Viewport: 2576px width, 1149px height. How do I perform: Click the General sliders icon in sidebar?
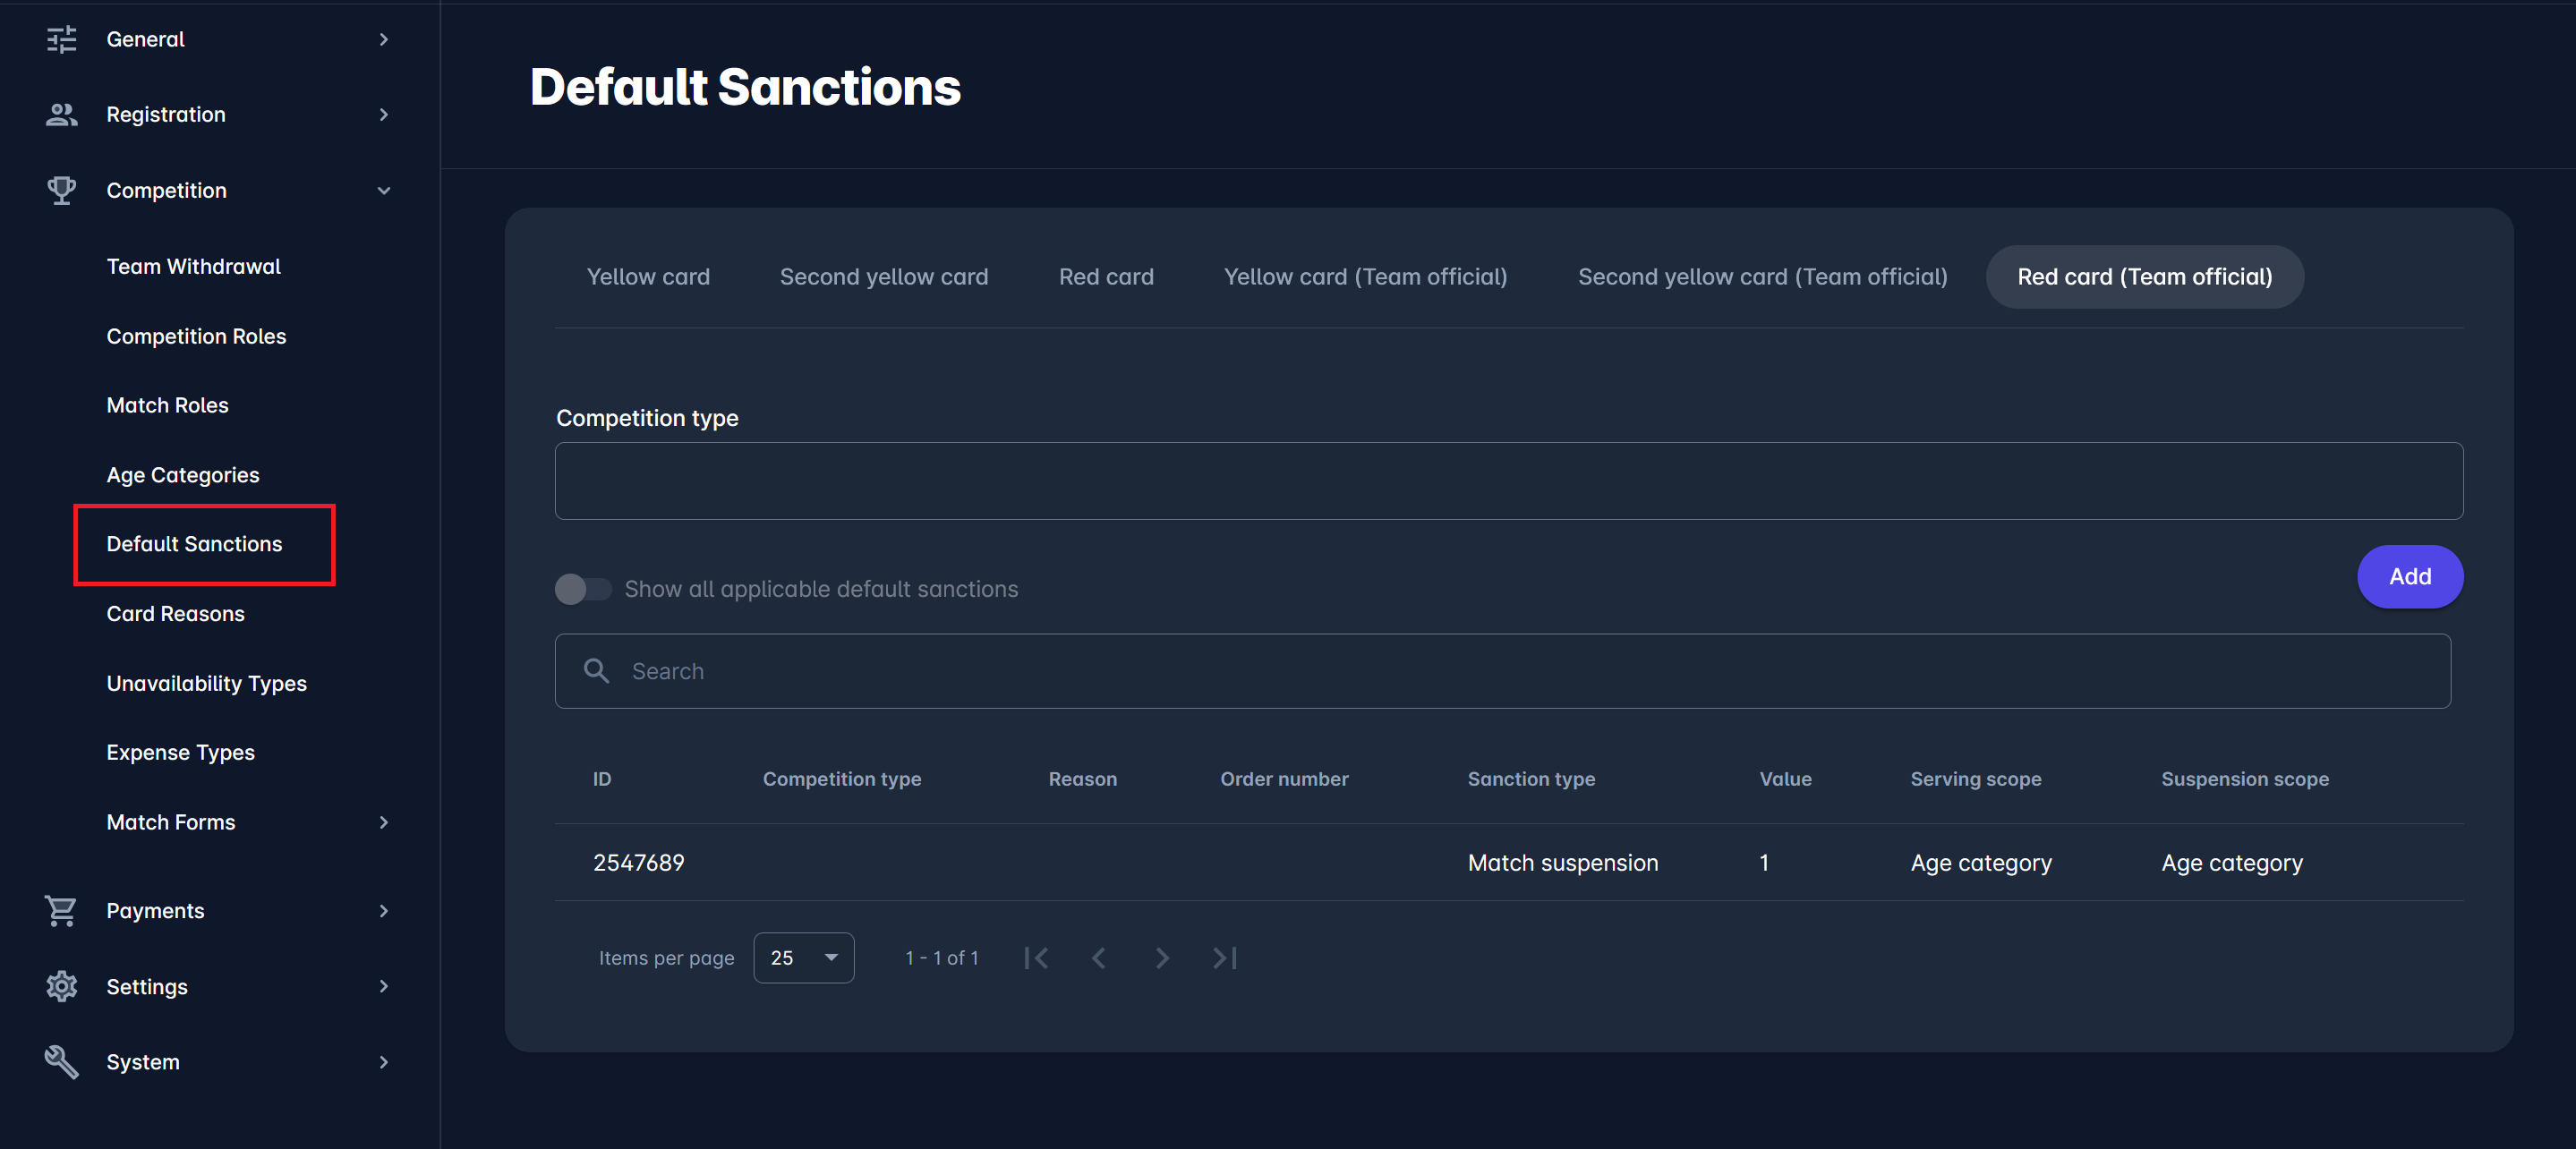[61, 39]
